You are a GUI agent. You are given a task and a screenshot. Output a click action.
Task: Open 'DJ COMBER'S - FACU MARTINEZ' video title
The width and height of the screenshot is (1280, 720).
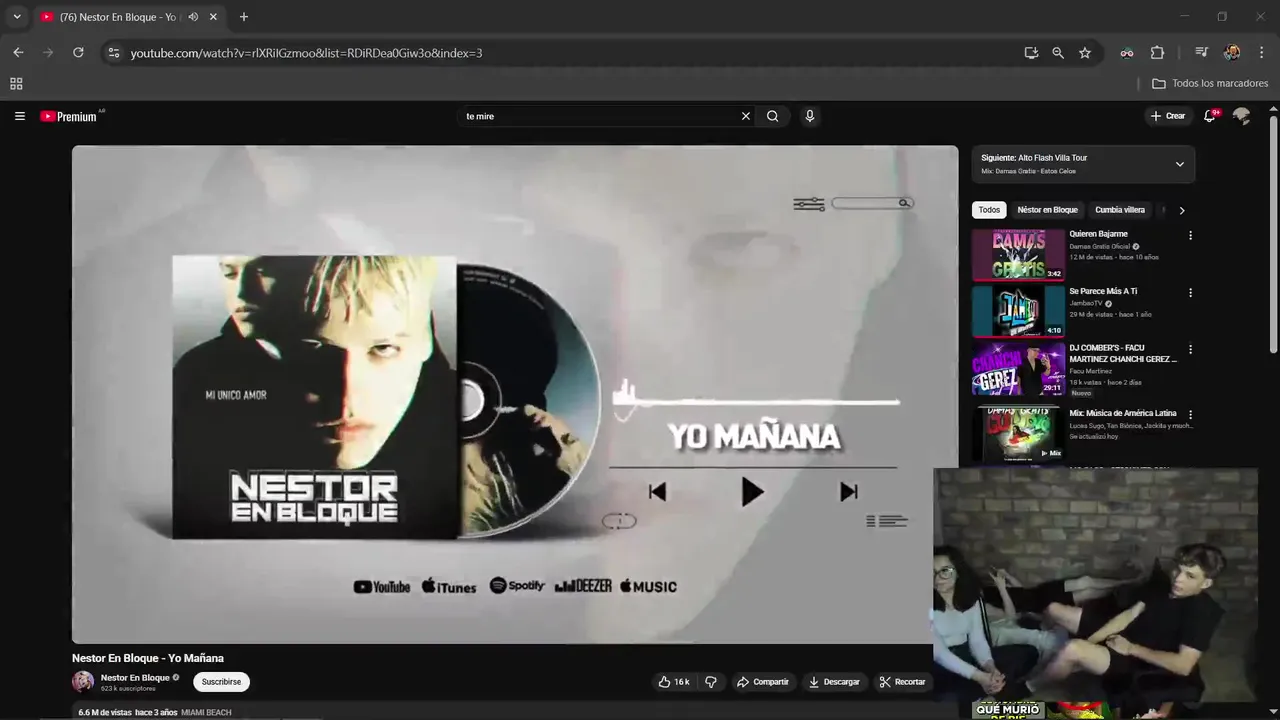coord(1123,353)
